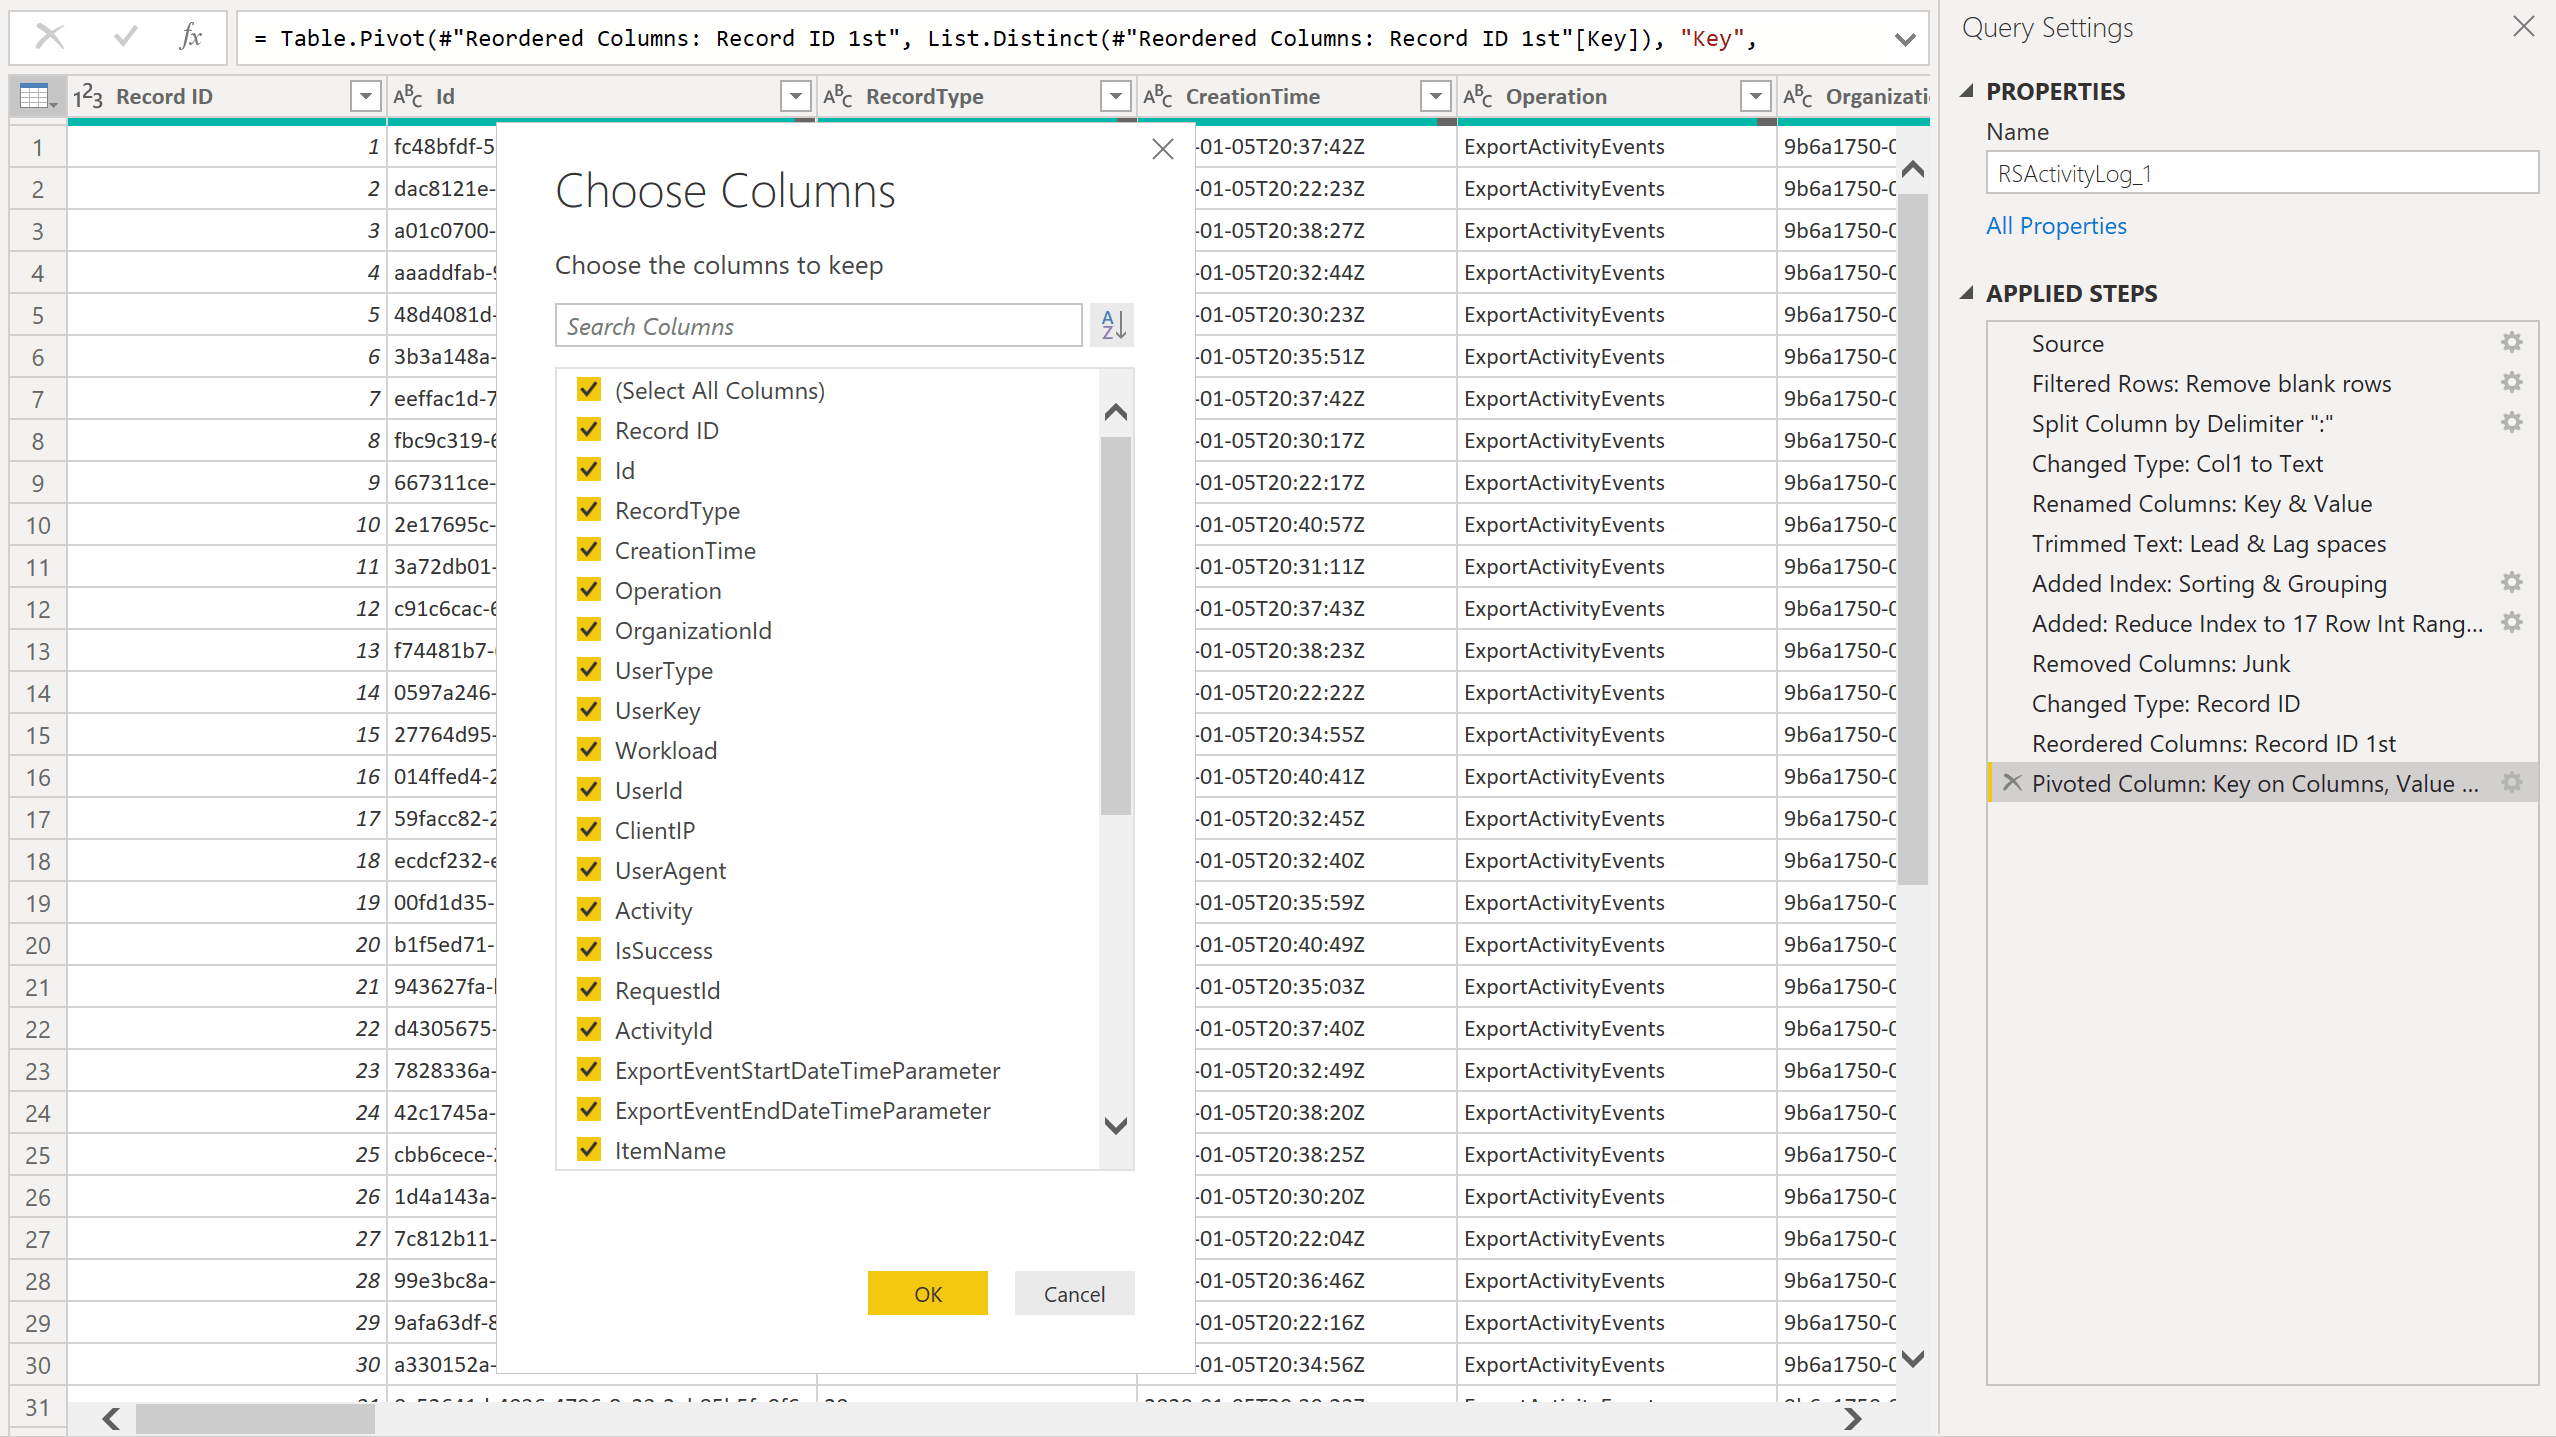
Task: Click the sort A-Z icon beside Search Columns
Action: 1113,325
